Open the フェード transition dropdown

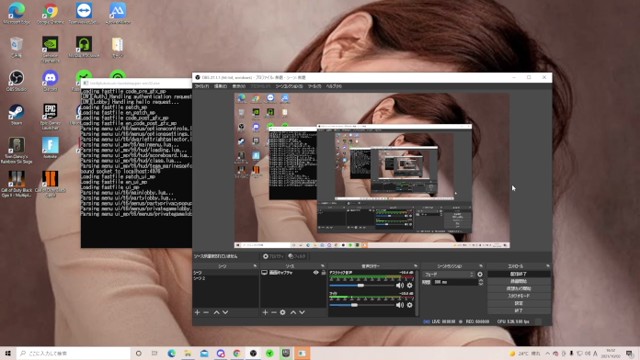pyautogui.click(x=449, y=274)
